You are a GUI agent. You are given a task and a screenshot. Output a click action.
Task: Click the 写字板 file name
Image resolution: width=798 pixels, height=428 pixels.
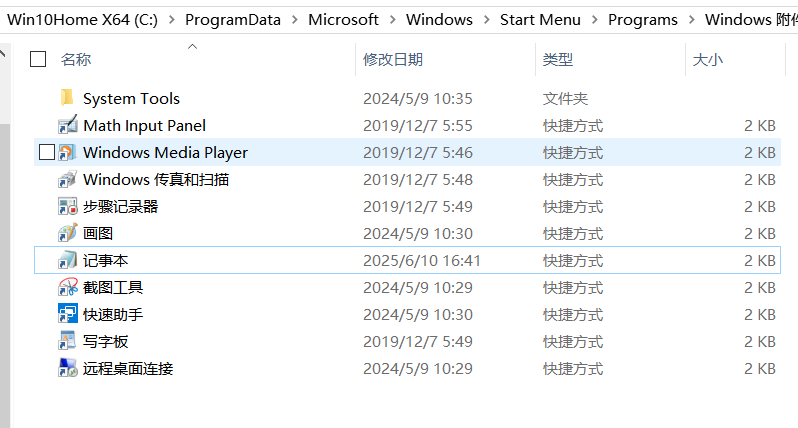click(105, 341)
